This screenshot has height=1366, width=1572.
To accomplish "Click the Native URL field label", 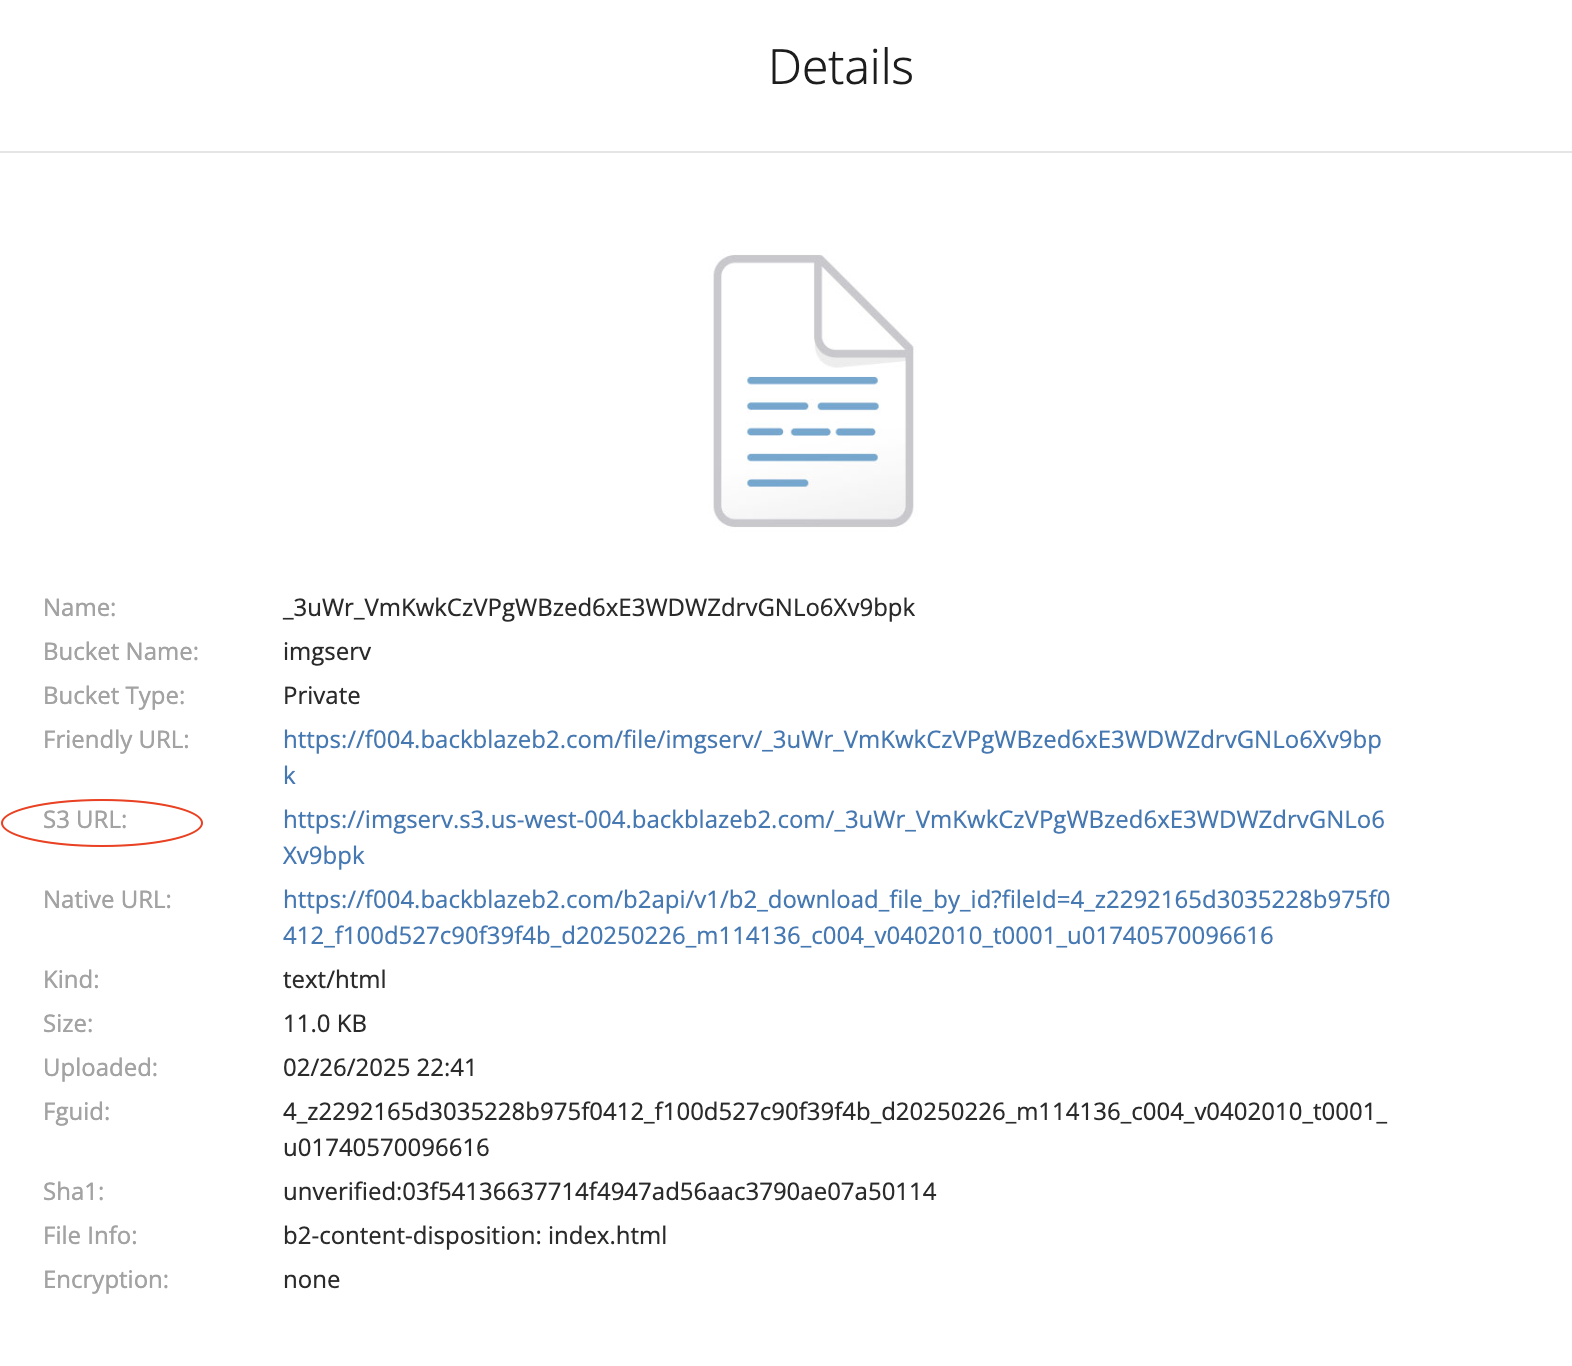I will [x=107, y=900].
